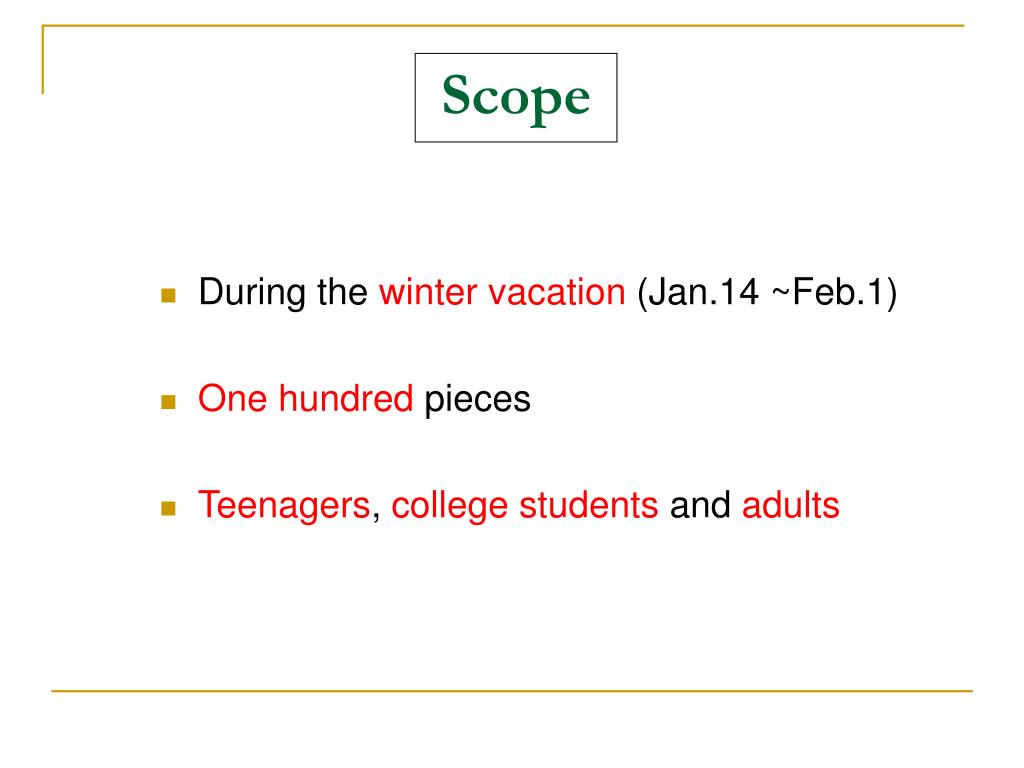
Task: Select the second square bullet marker
Action: tap(168, 402)
